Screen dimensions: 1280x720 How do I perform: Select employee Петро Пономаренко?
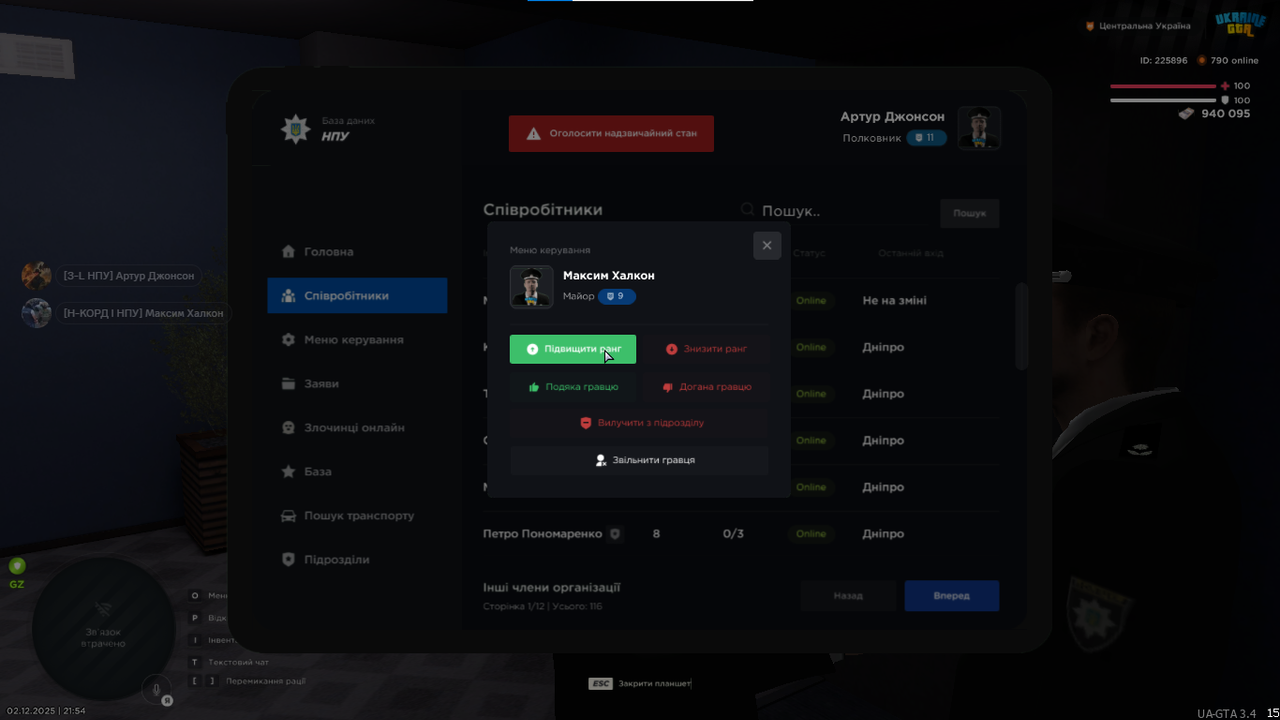[542, 534]
